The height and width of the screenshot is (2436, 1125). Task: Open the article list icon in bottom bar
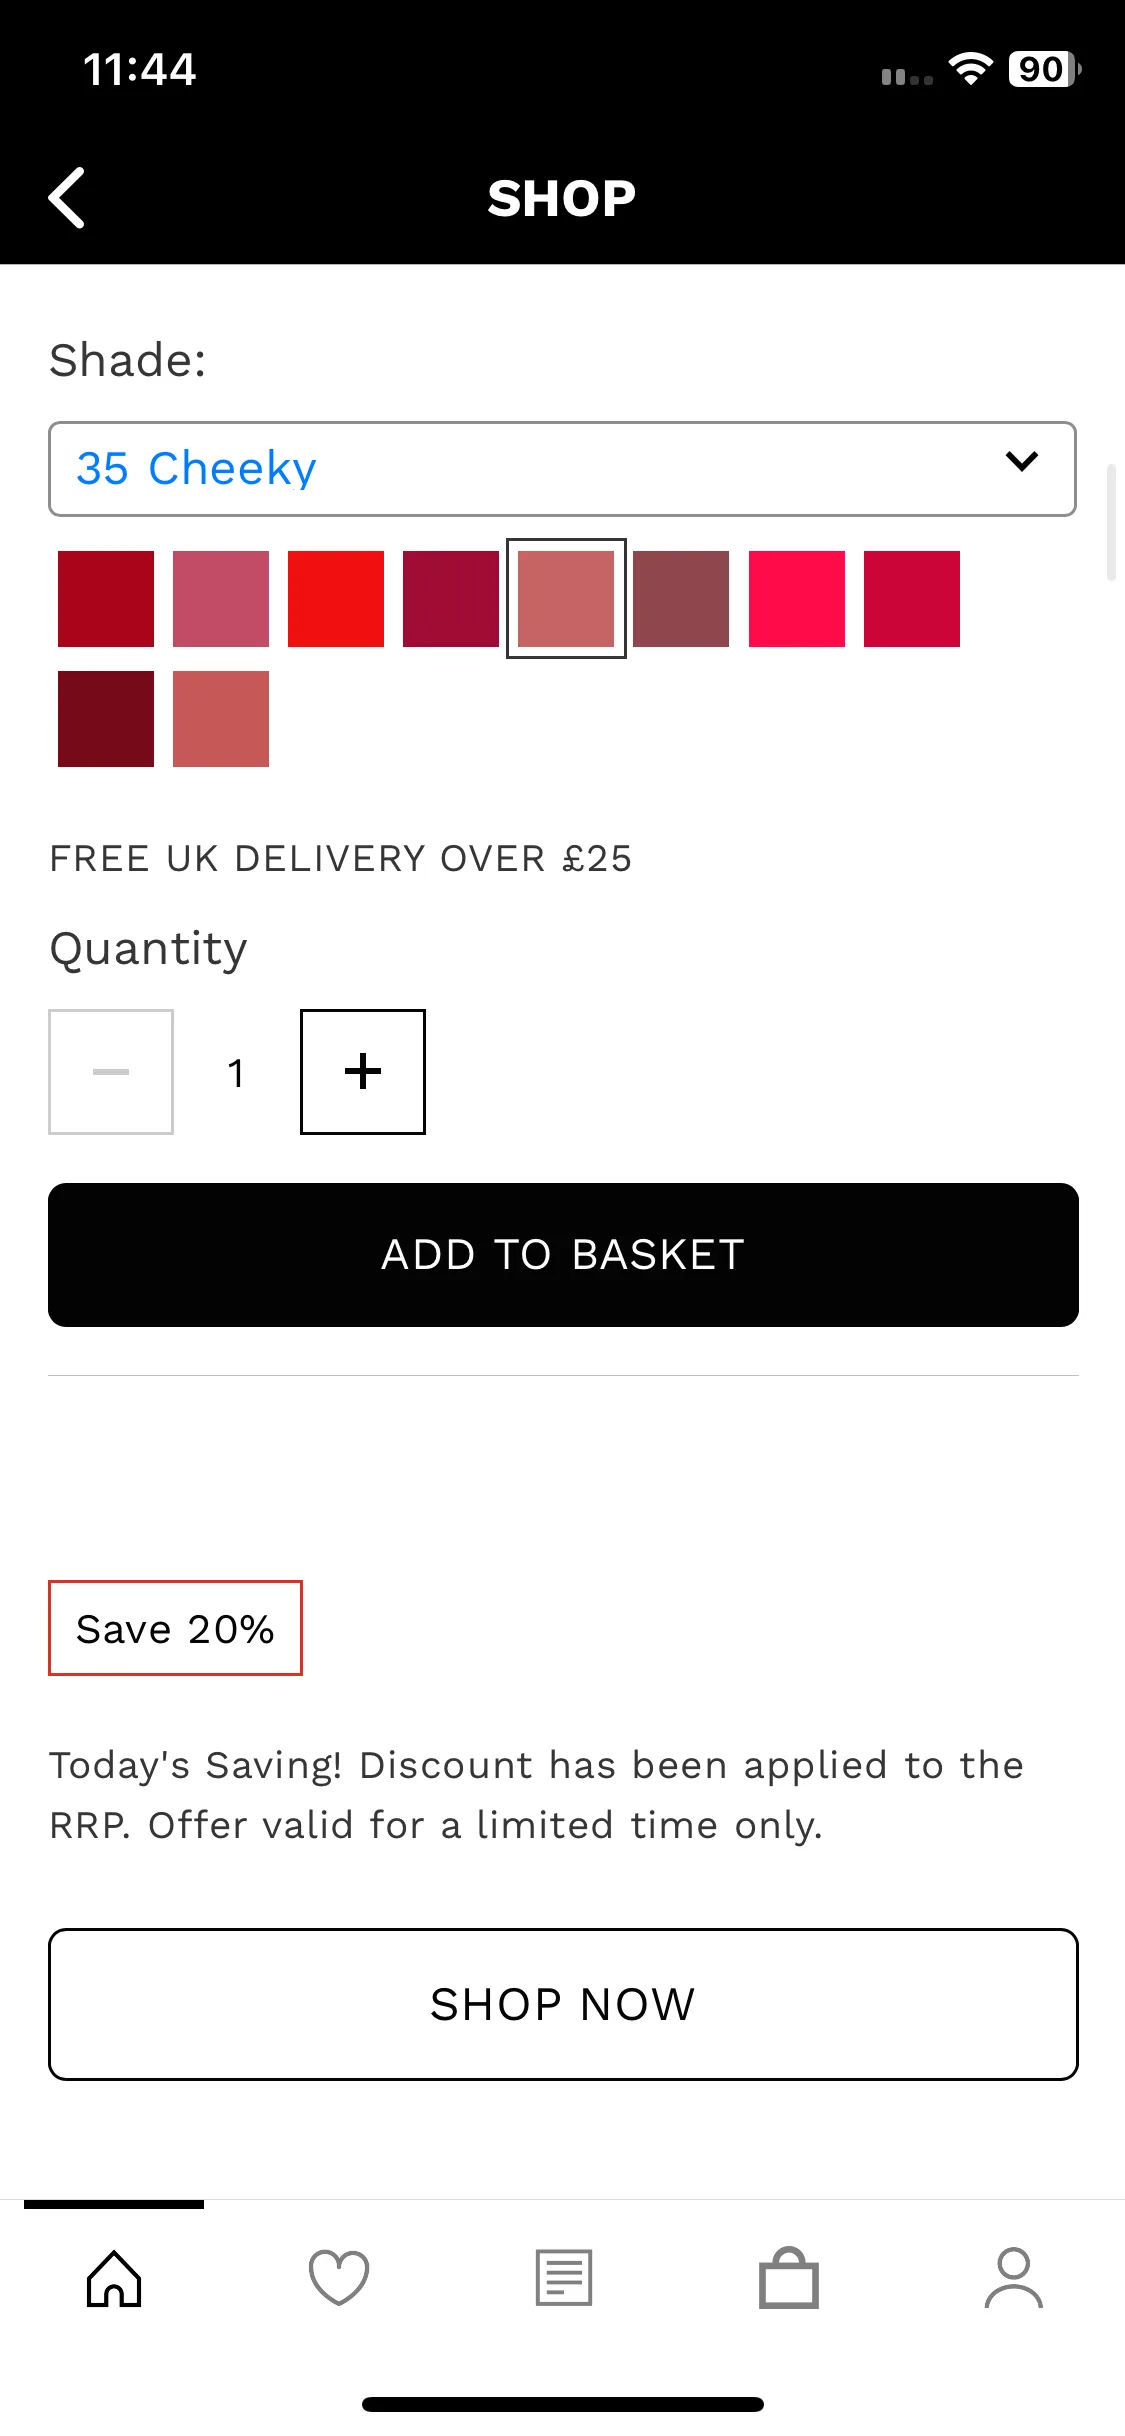564,2278
